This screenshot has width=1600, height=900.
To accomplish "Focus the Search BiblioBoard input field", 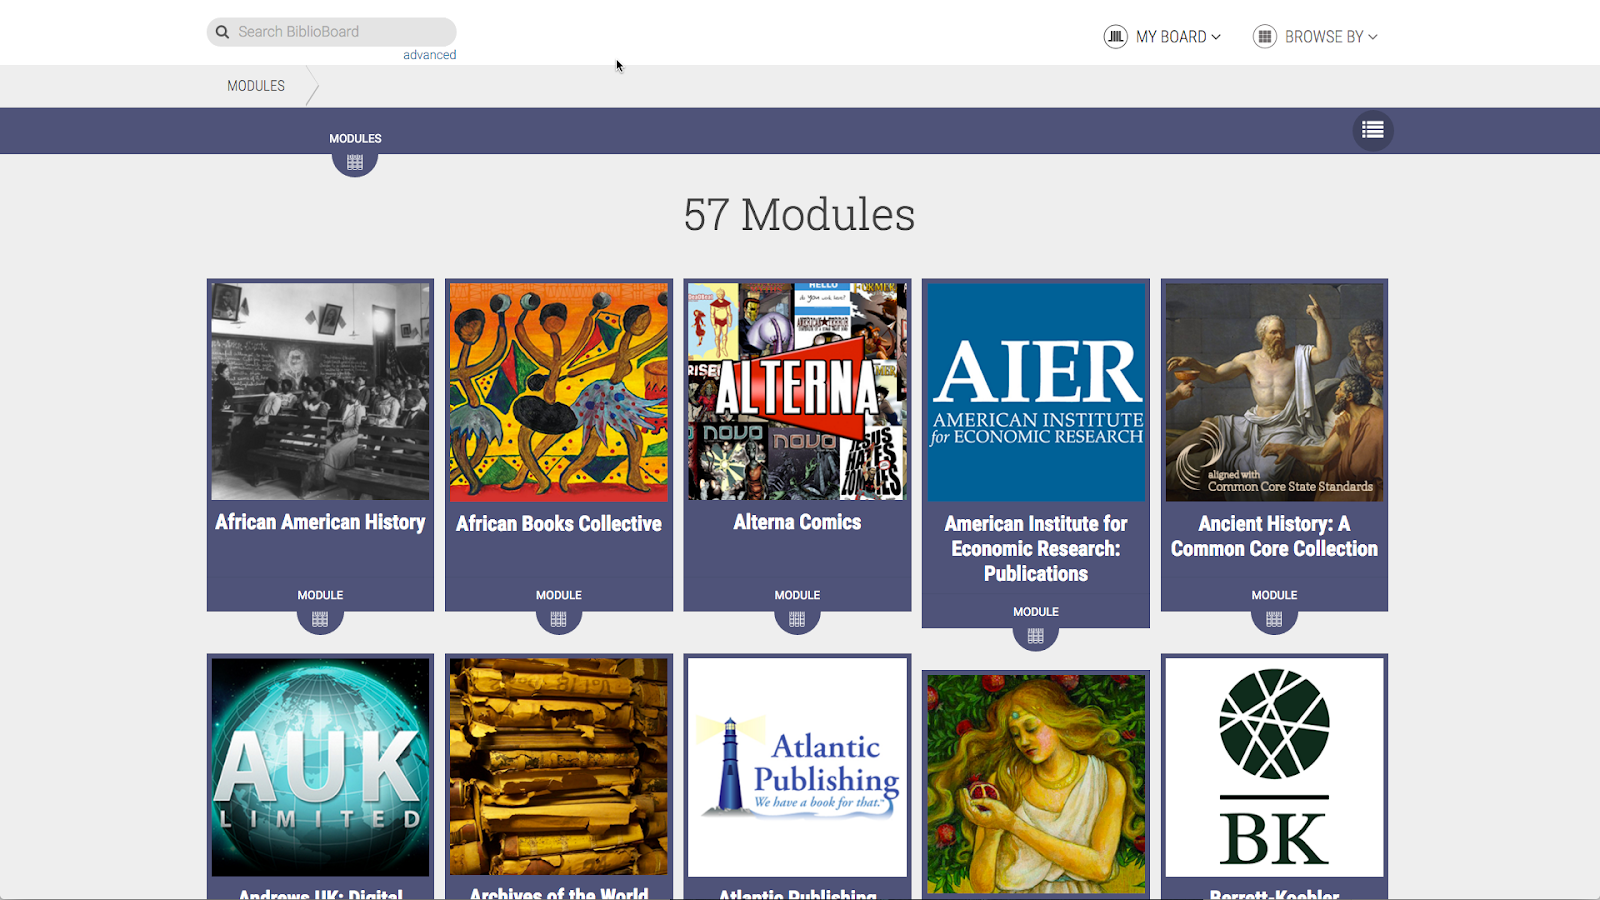I will pyautogui.click(x=332, y=32).
